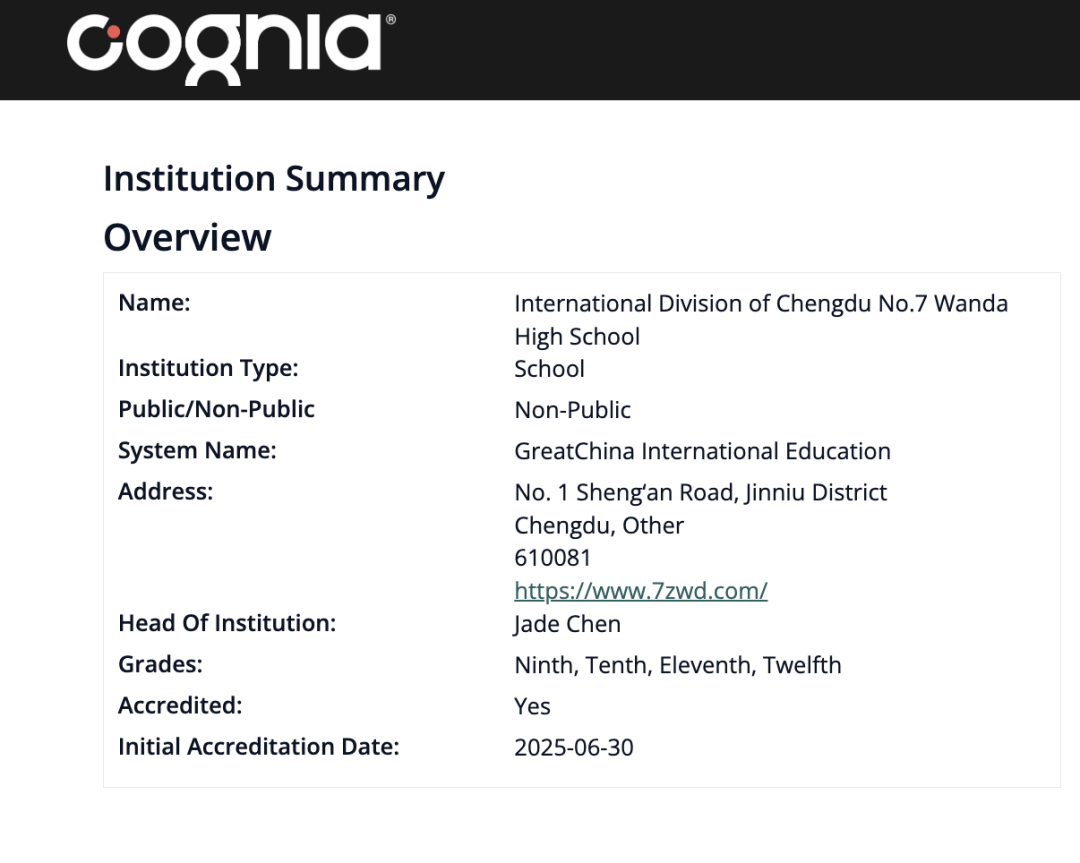Click the Head Of Institution label
The height and width of the screenshot is (863, 1080).
point(227,623)
